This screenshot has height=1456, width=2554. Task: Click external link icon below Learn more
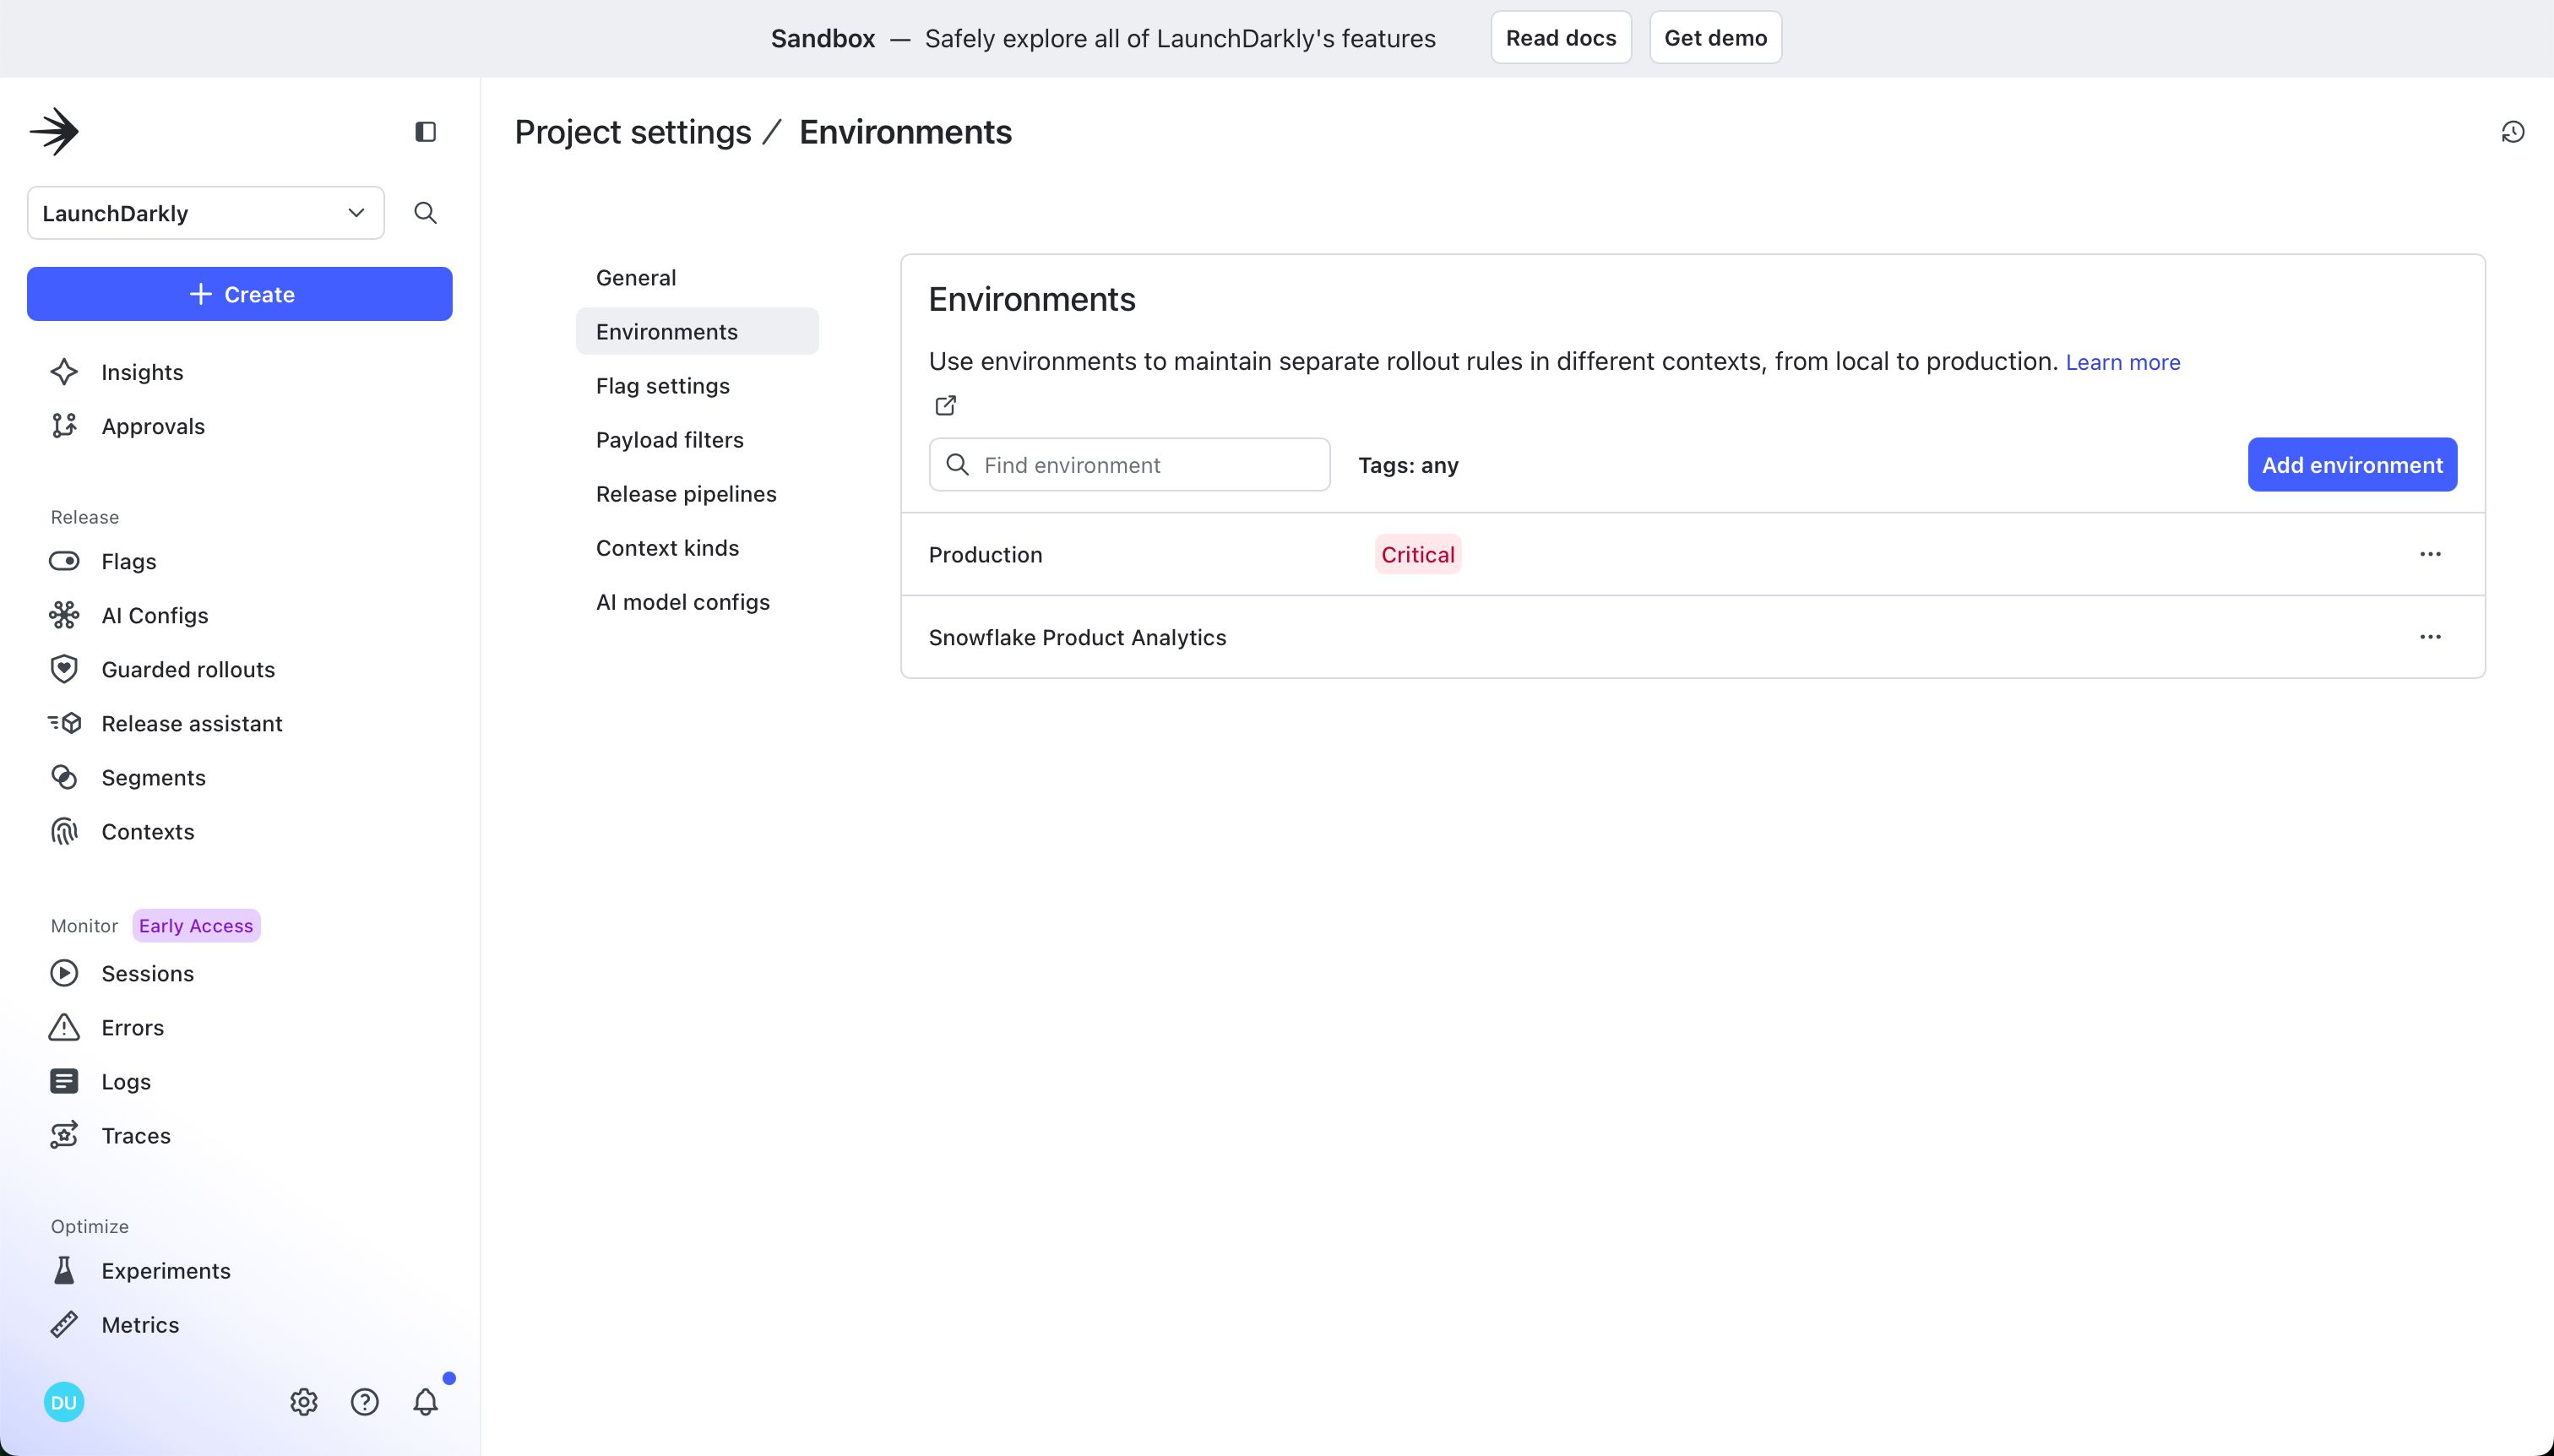pyautogui.click(x=945, y=405)
